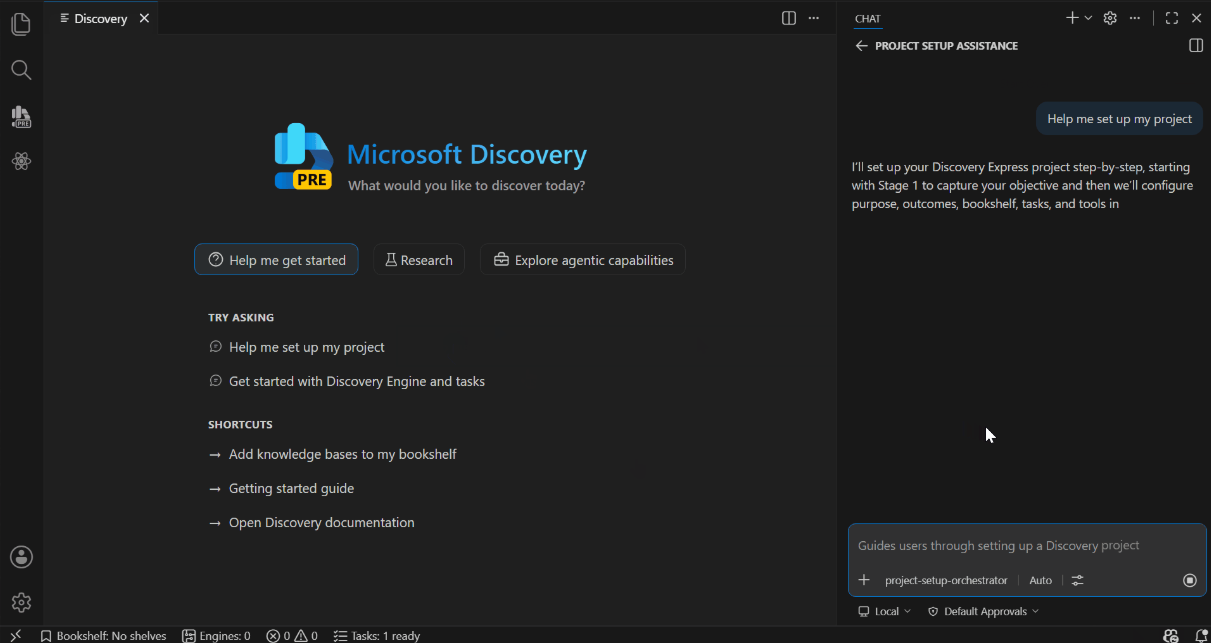Open project-setup-orchestrator agent picker
This screenshot has width=1211, height=643.
pyautogui.click(x=946, y=580)
